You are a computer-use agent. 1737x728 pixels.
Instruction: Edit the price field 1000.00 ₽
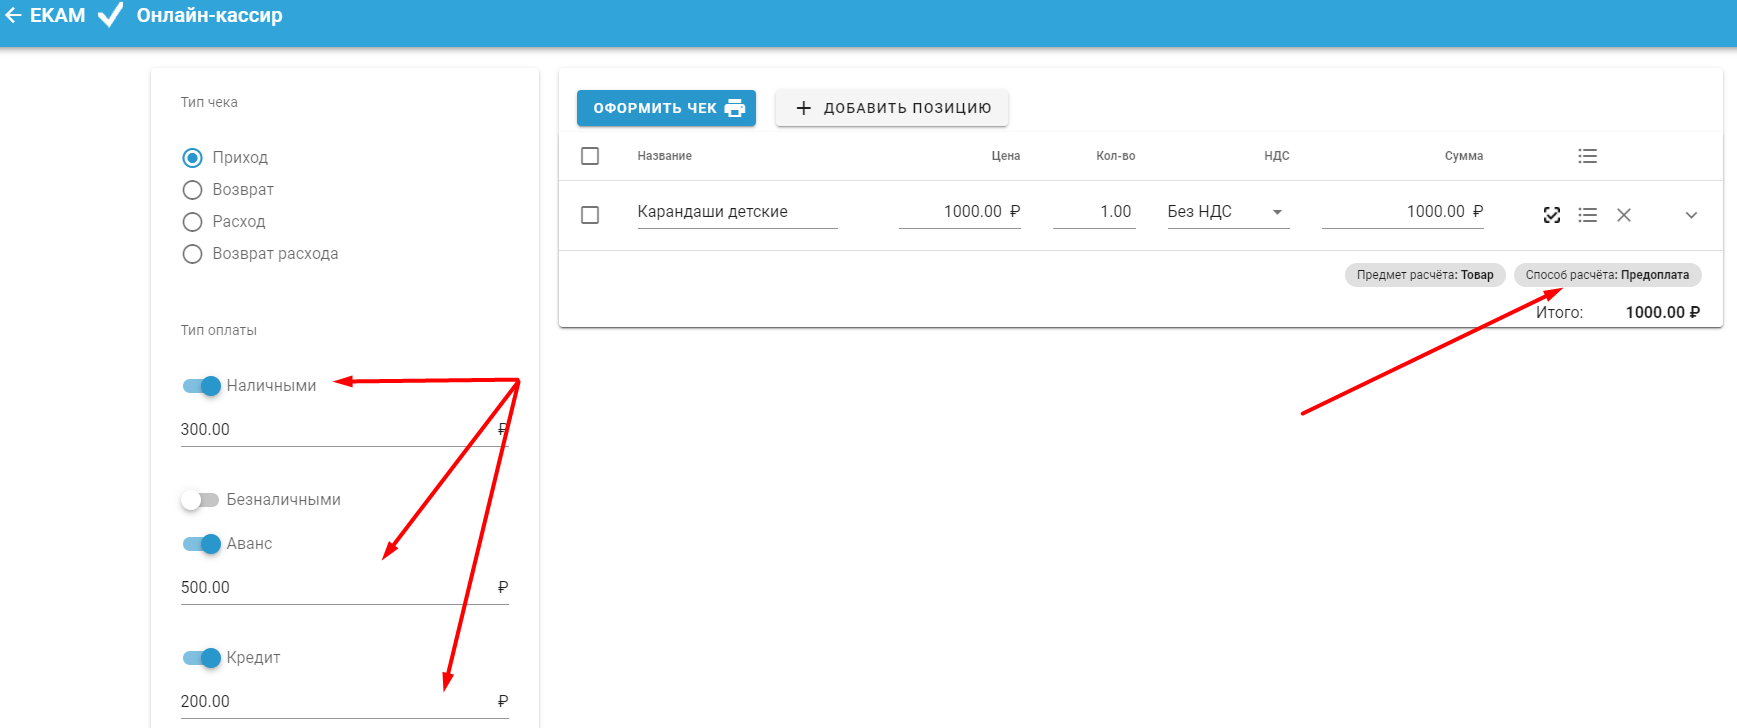(x=960, y=212)
